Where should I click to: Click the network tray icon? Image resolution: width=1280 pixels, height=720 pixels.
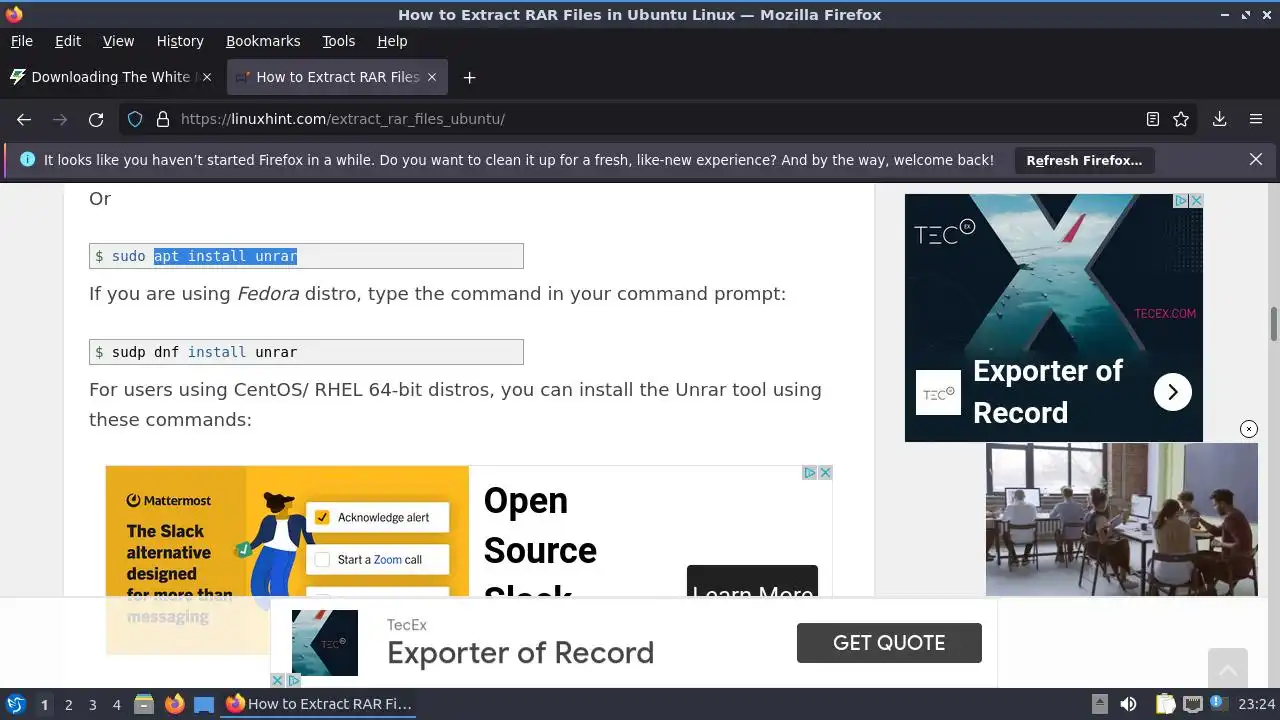coord(1192,704)
